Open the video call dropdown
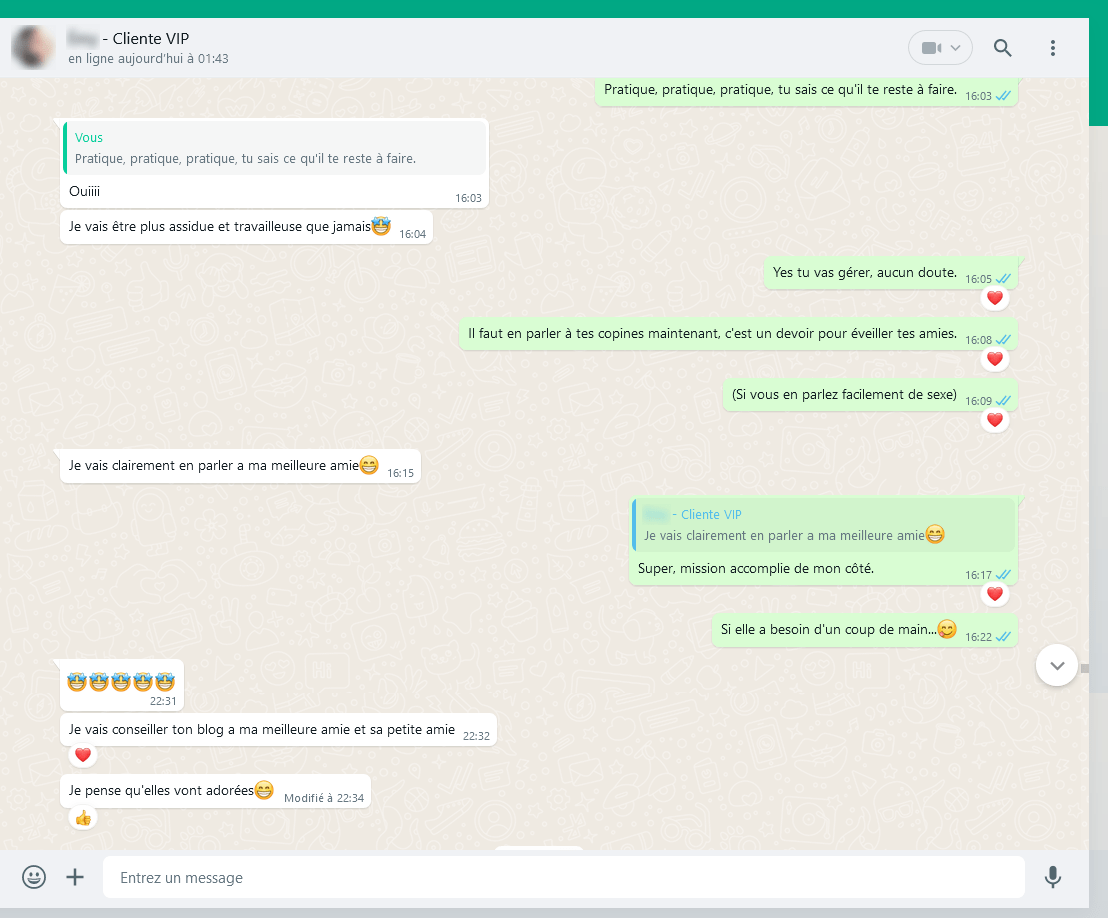1108x918 pixels. point(940,48)
